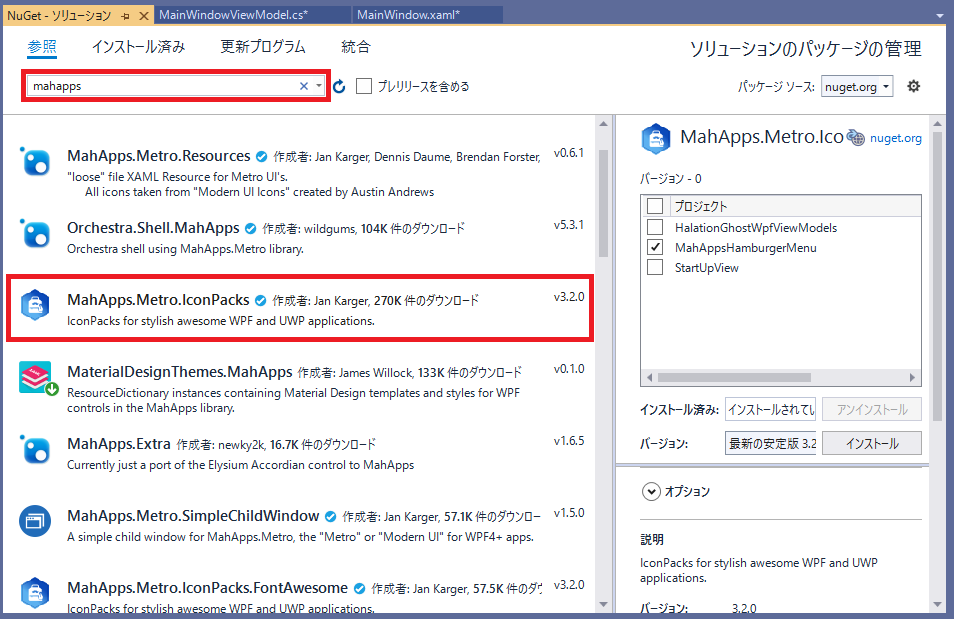Uncheck the MahAppsHamburgerMenu project
The width and height of the screenshot is (954, 619).
tap(655, 248)
